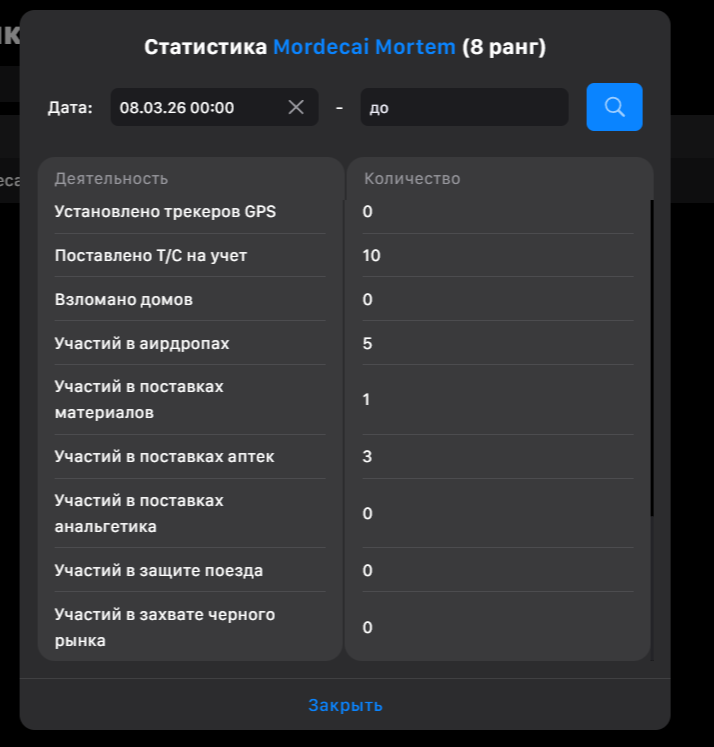Clear the start date with X icon
Image resolution: width=714 pixels, height=747 pixels.
tap(296, 108)
